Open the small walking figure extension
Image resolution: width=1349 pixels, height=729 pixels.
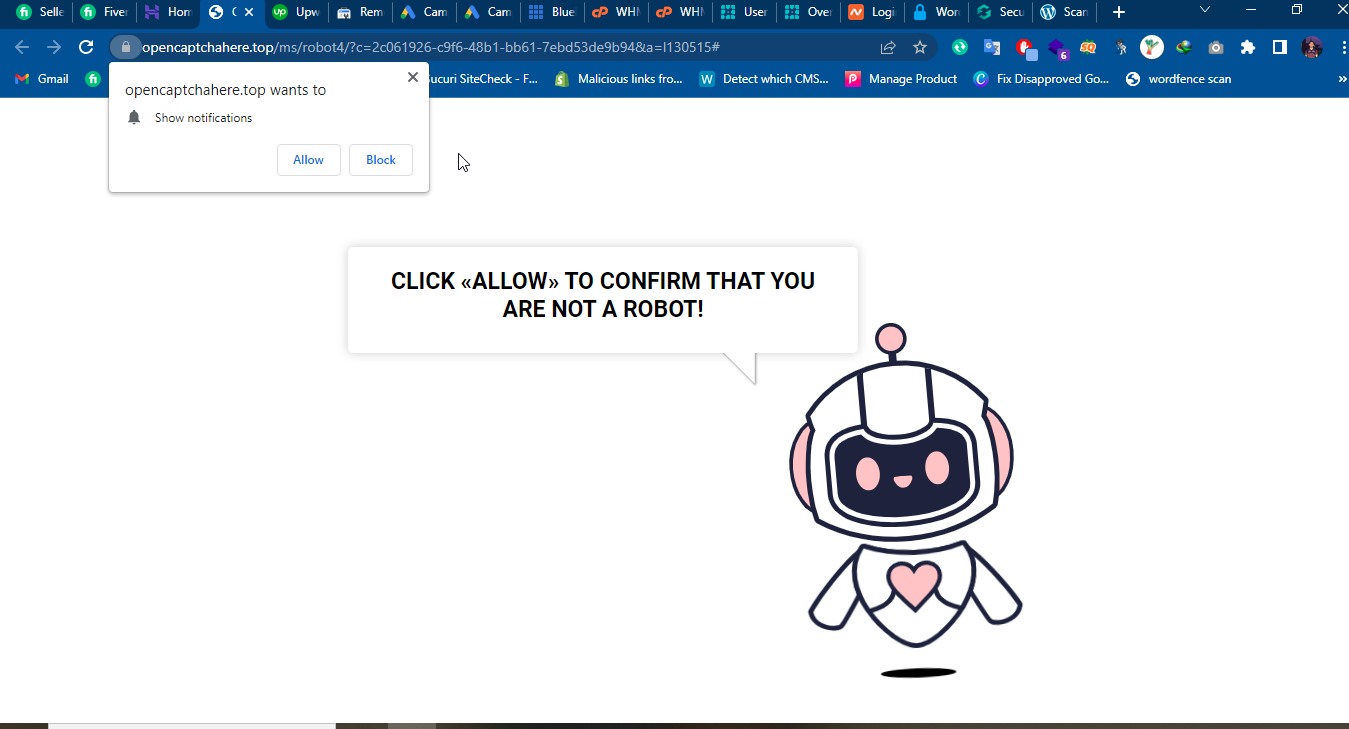[1121, 47]
